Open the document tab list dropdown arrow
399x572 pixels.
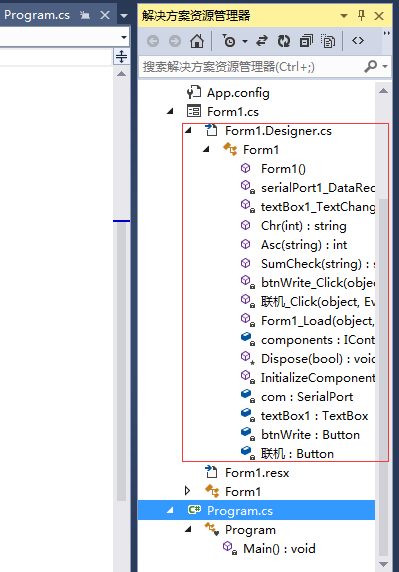[124, 16]
